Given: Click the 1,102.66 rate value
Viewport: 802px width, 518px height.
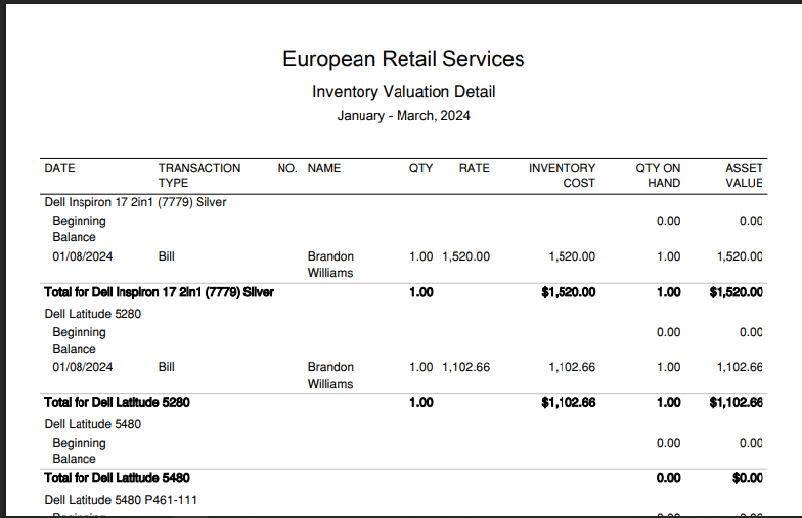Looking at the screenshot, I should [466, 367].
